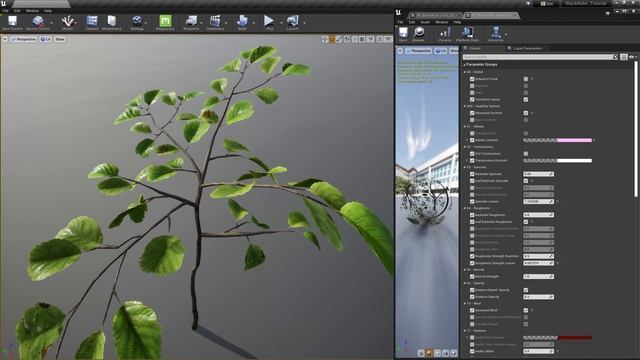The image size is (640, 360).
Task: Click Perspective button in material preview viewport
Action: point(418,51)
